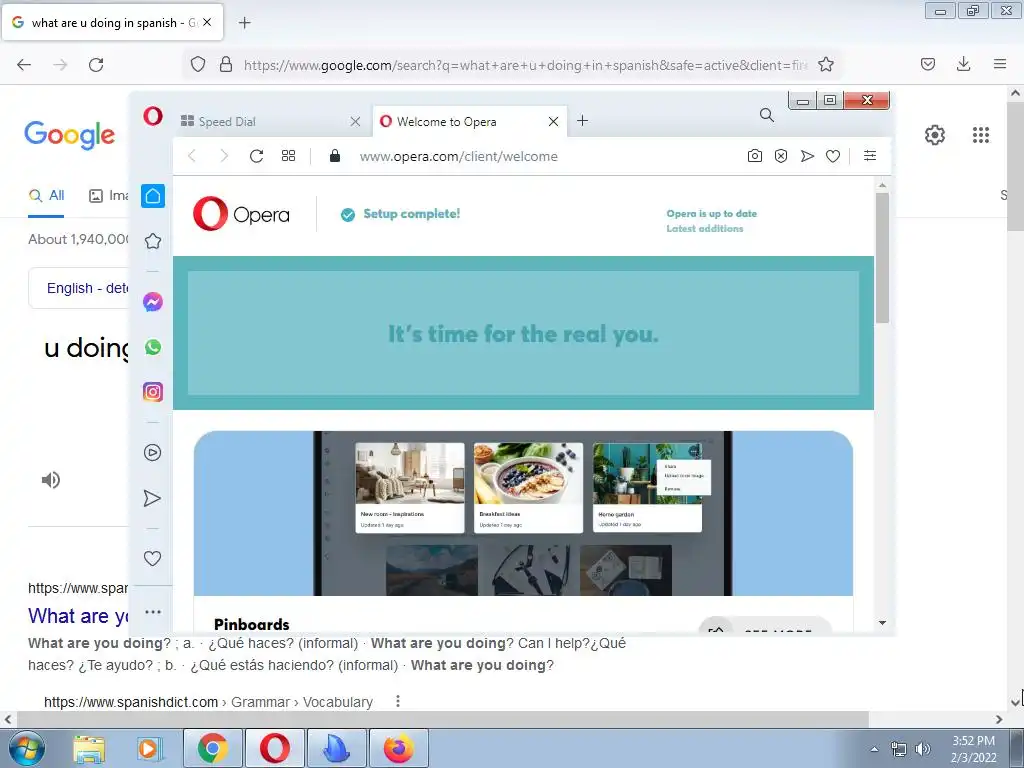
Task: Open the volume control in system tray
Action: pos(922,749)
